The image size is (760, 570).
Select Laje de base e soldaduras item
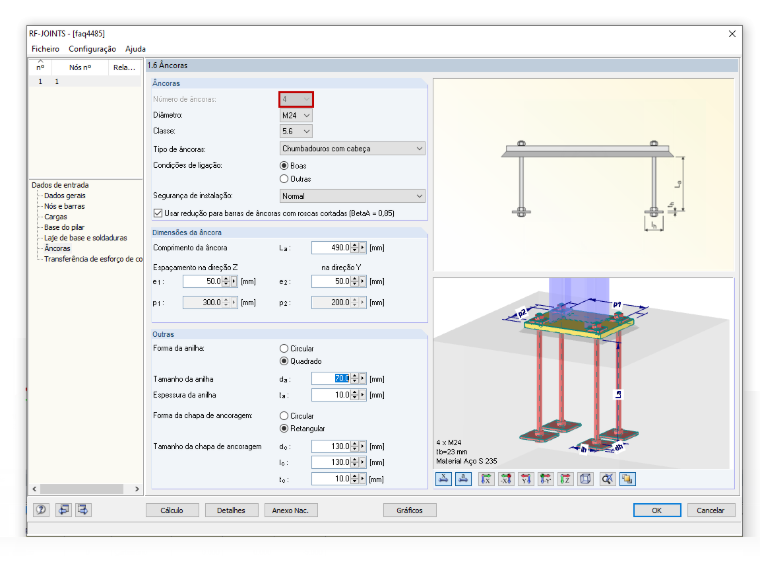pyautogui.click(x=85, y=238)
